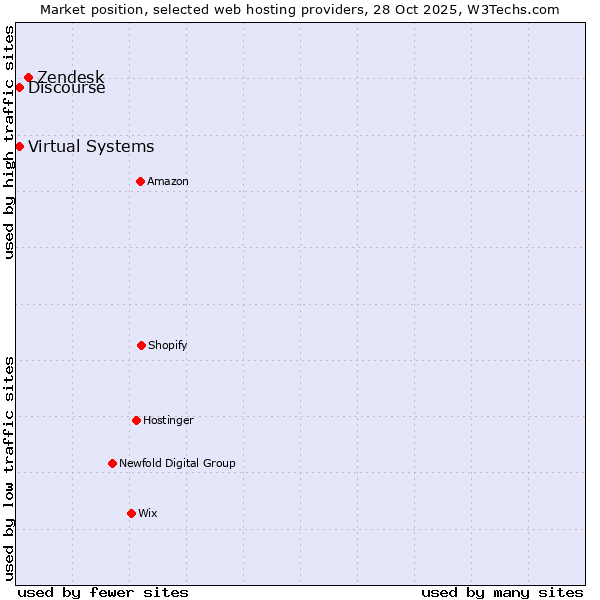Click the 'used by many sites' axis label

click(502, 592)
